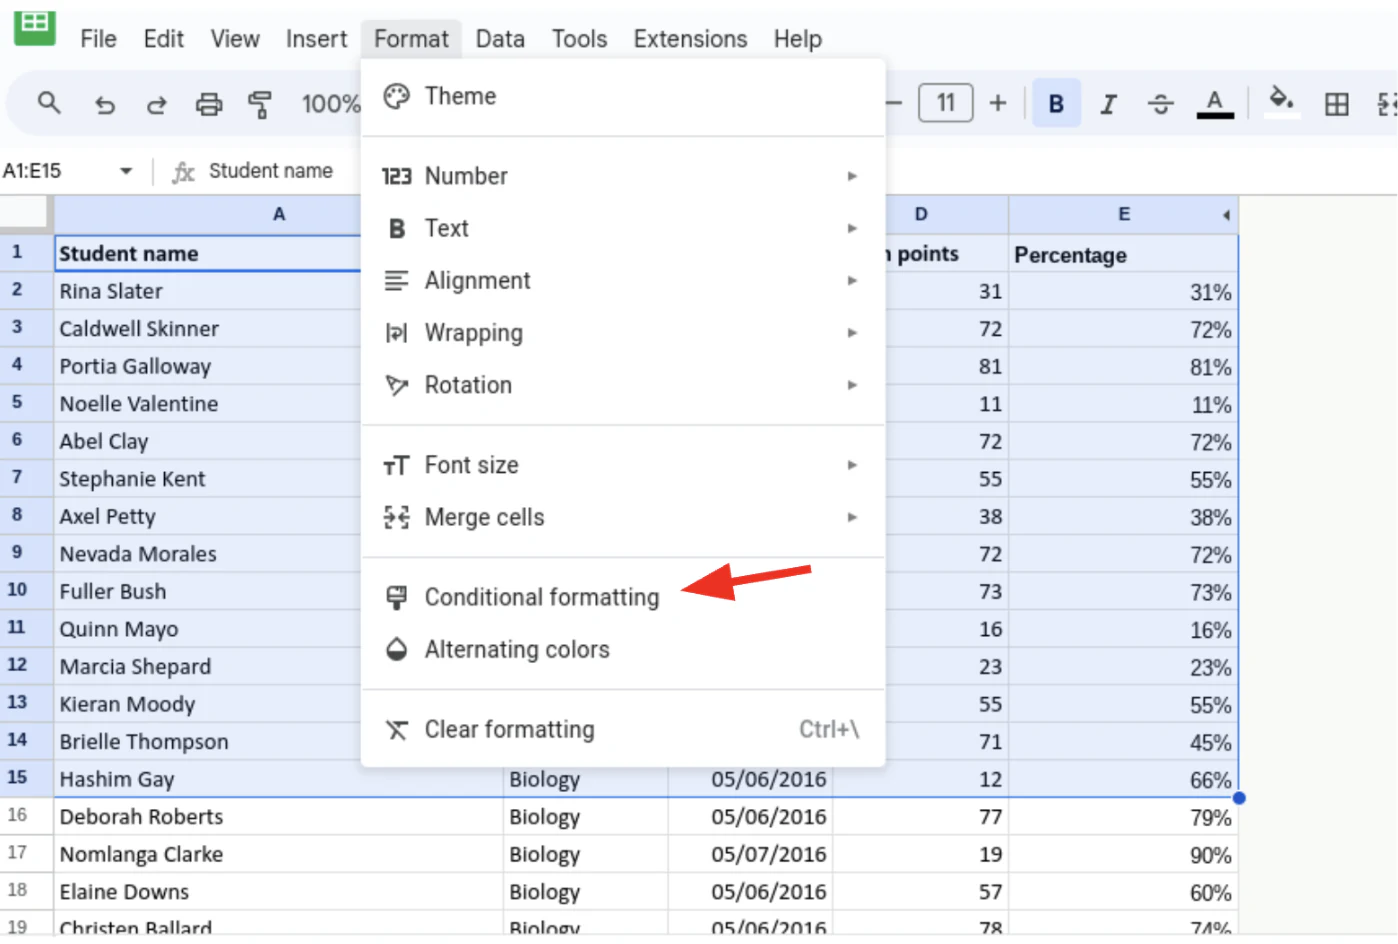Click the small arrow in column E header
This screenshot has width=1398, height=944.
point(1225,215)
